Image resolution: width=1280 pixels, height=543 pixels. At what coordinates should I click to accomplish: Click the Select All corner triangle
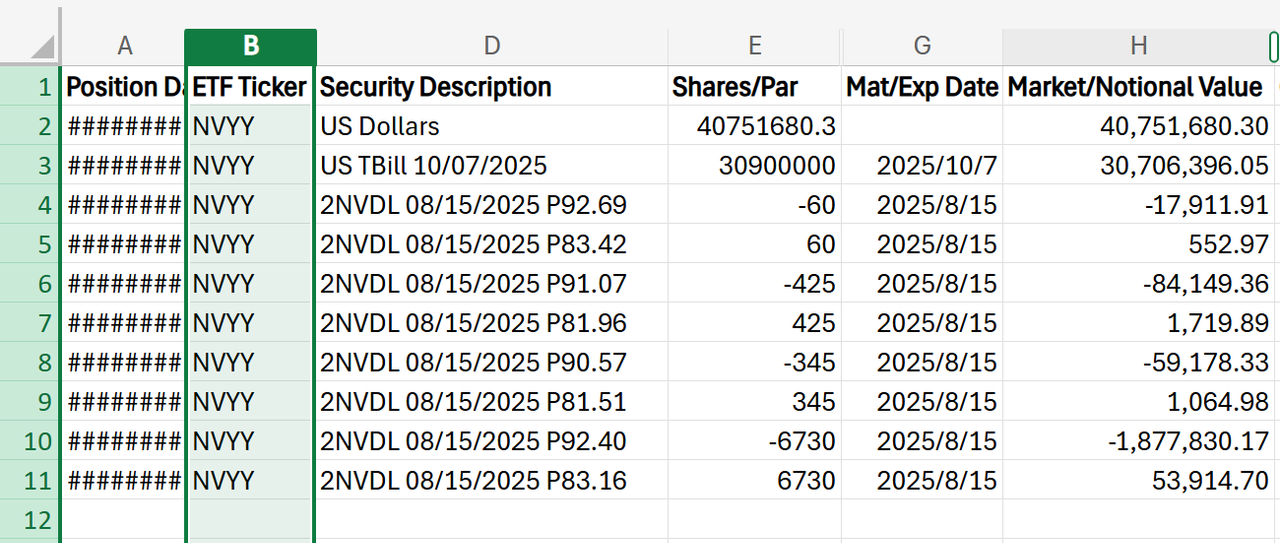(x=41, y=47)
